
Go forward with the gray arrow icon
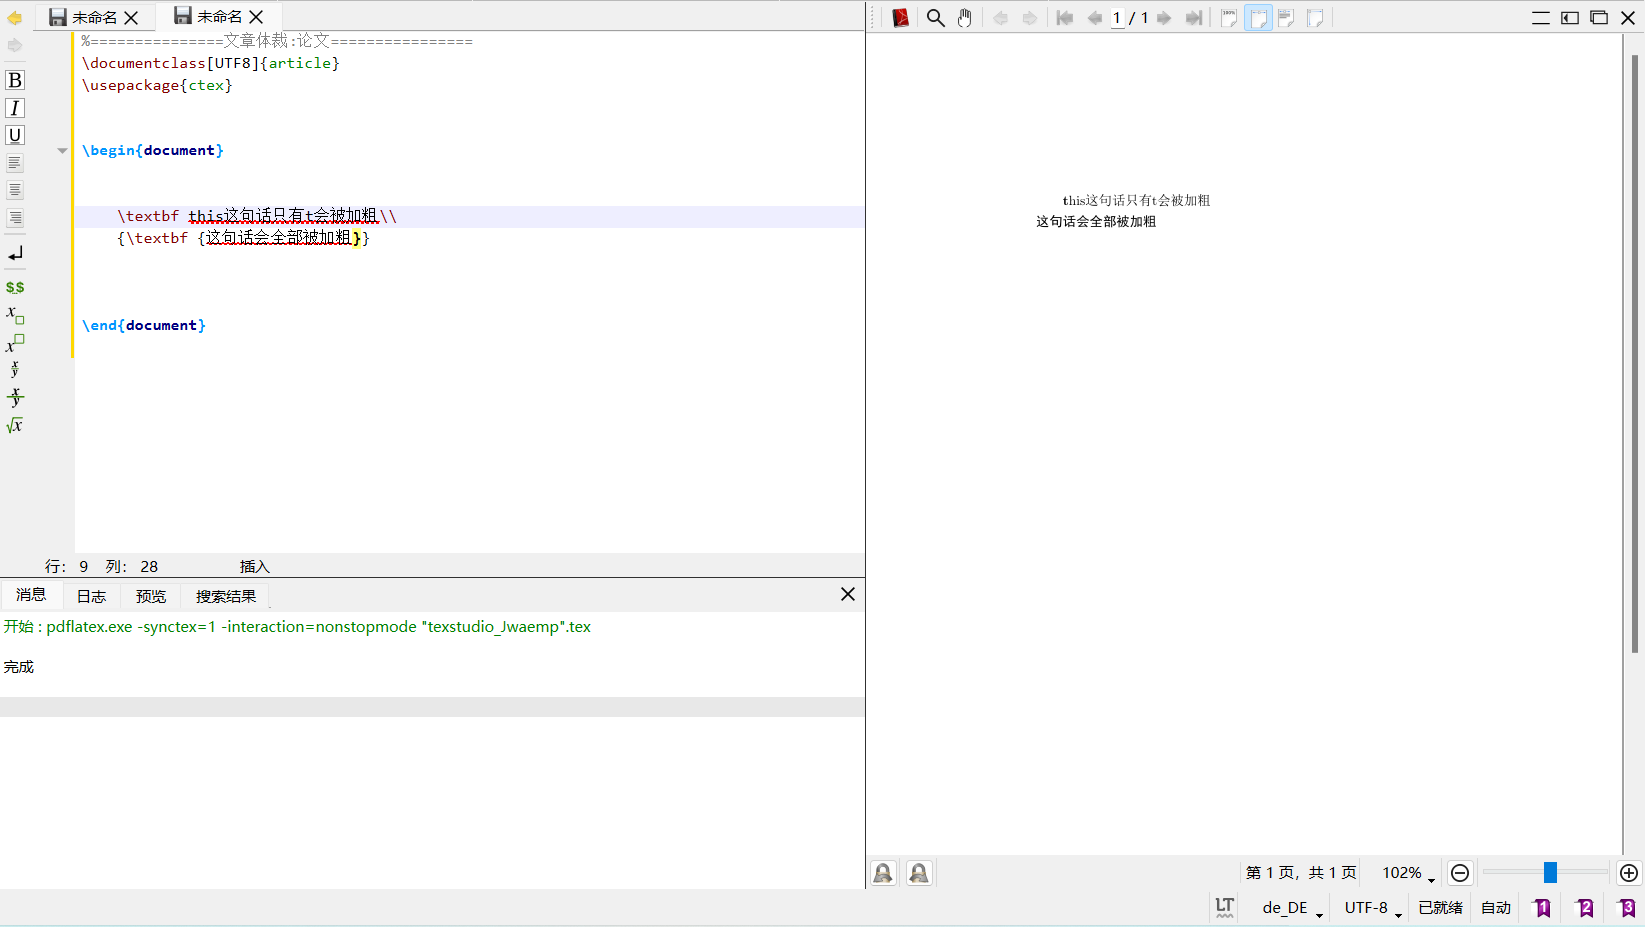pyautogui.click(x=14, y=45)
